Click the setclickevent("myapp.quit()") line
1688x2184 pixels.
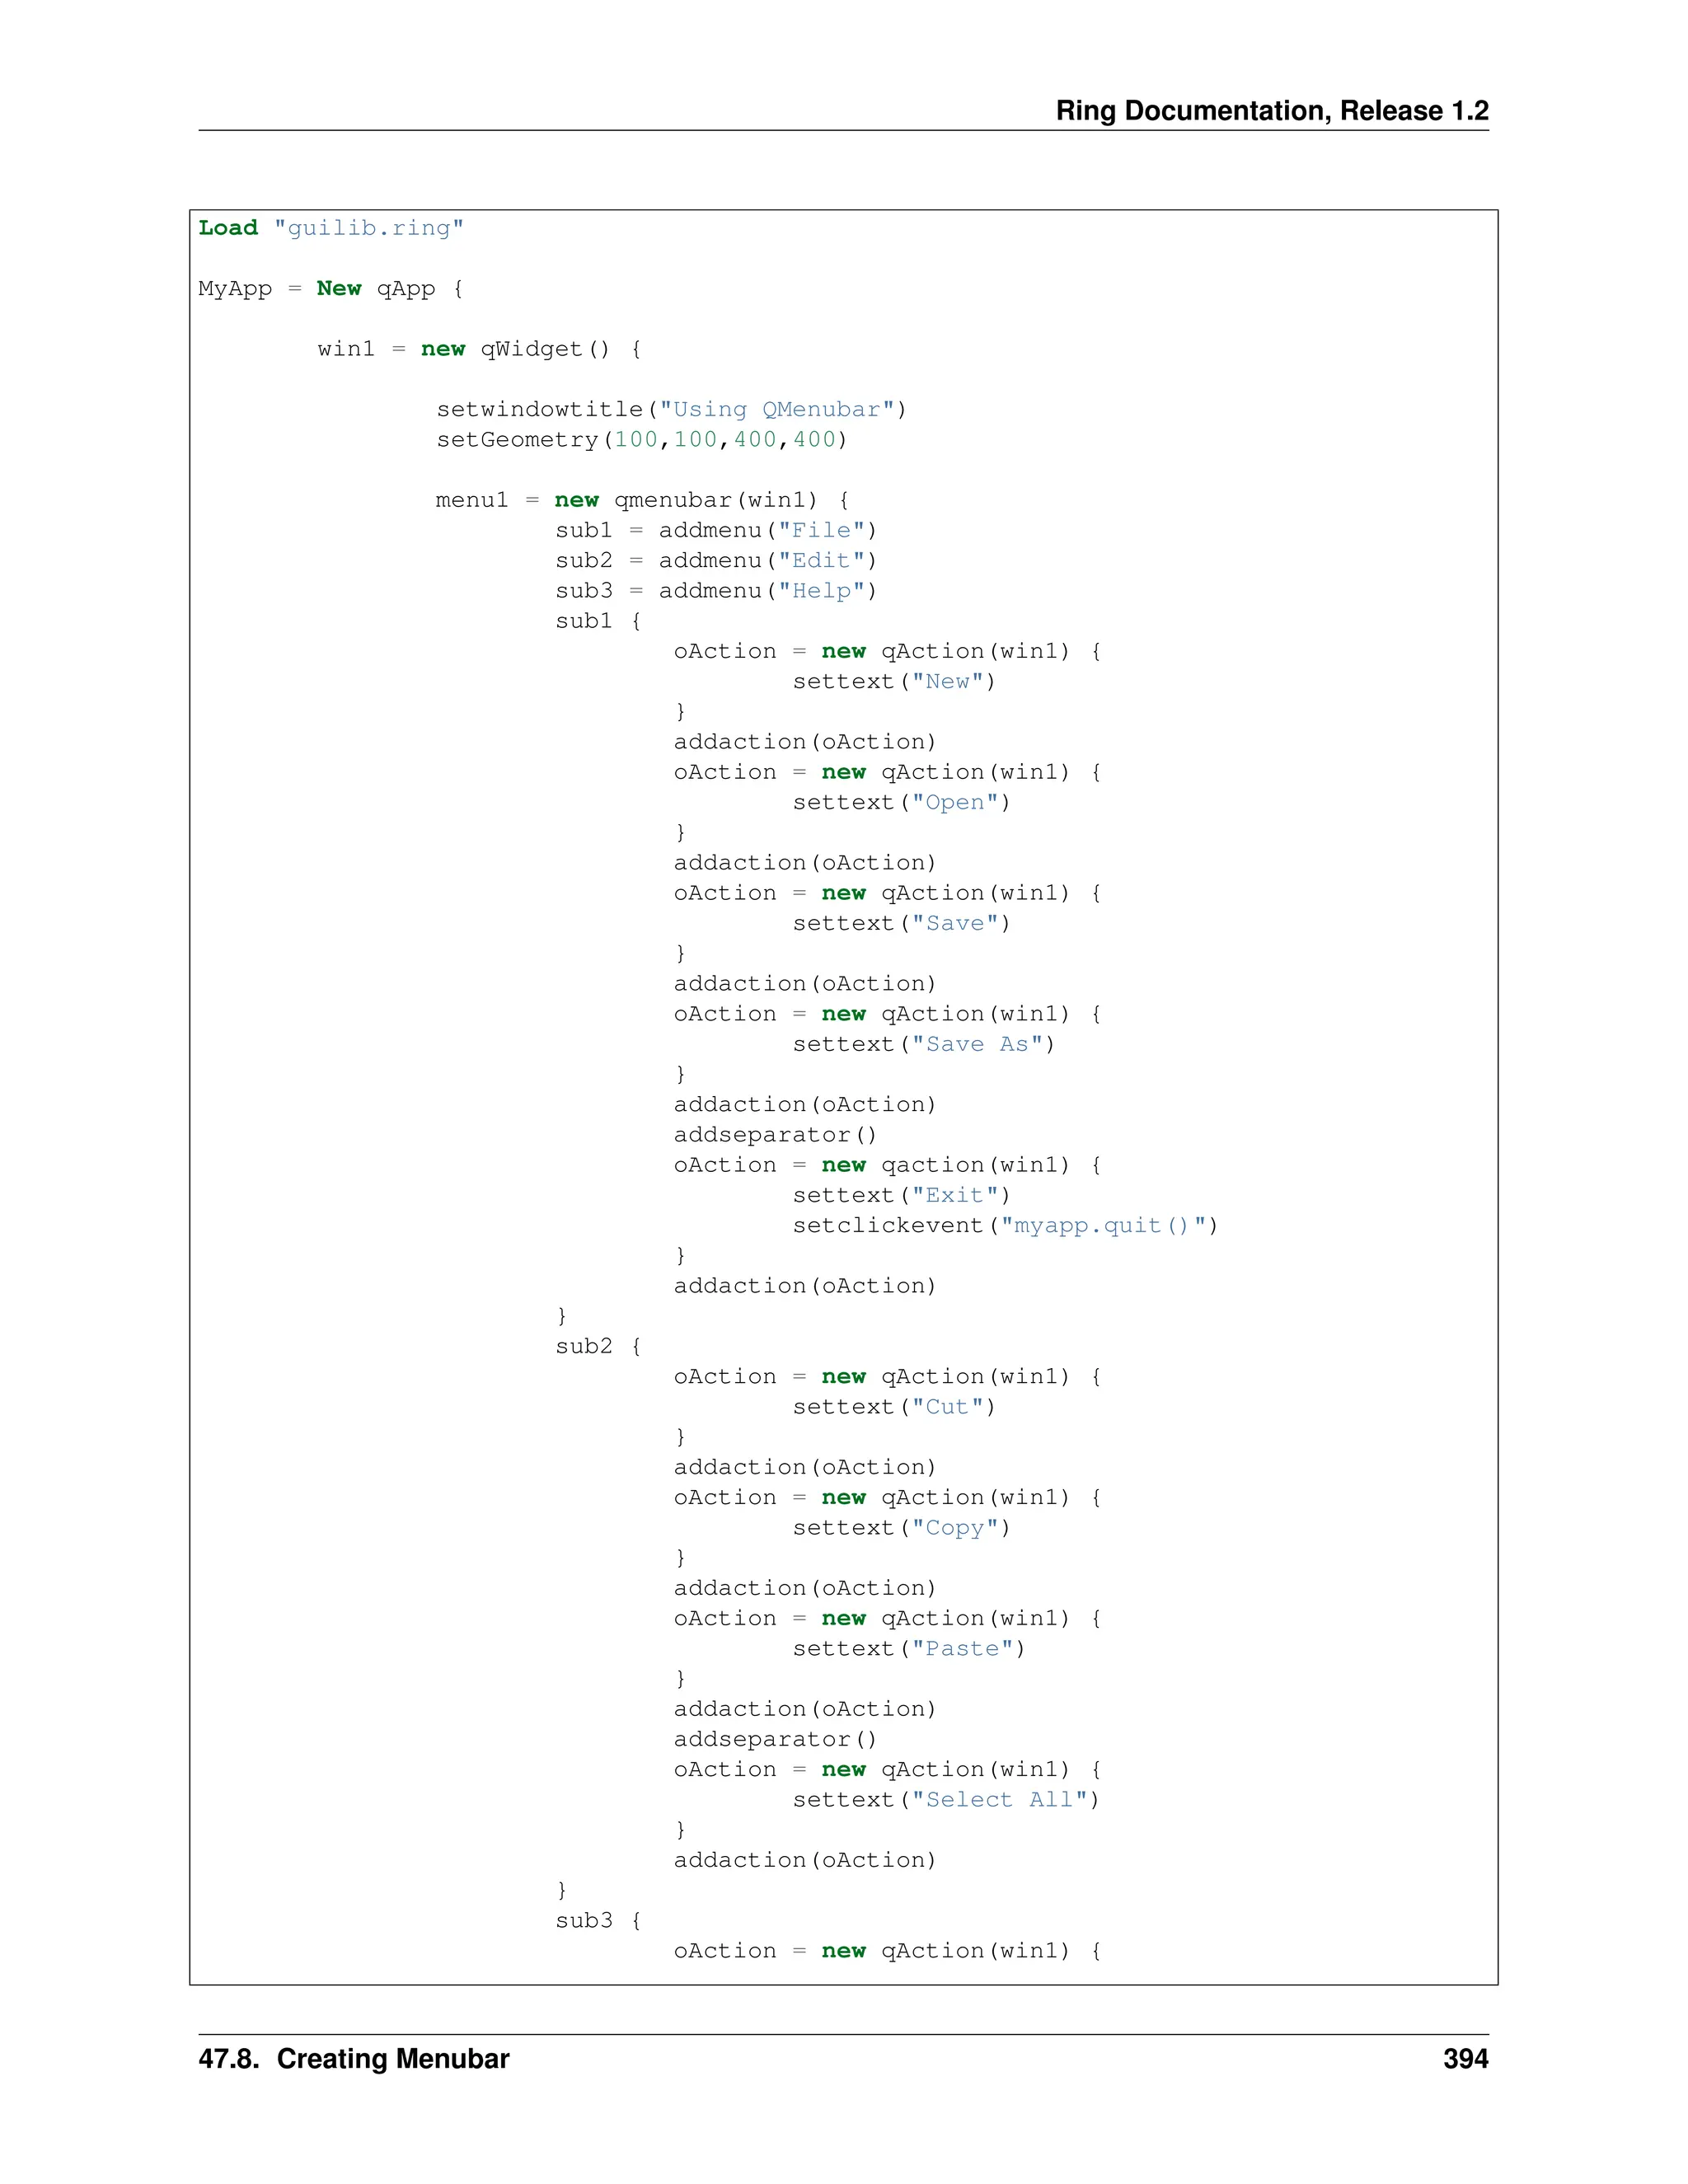point(1005,1226)
